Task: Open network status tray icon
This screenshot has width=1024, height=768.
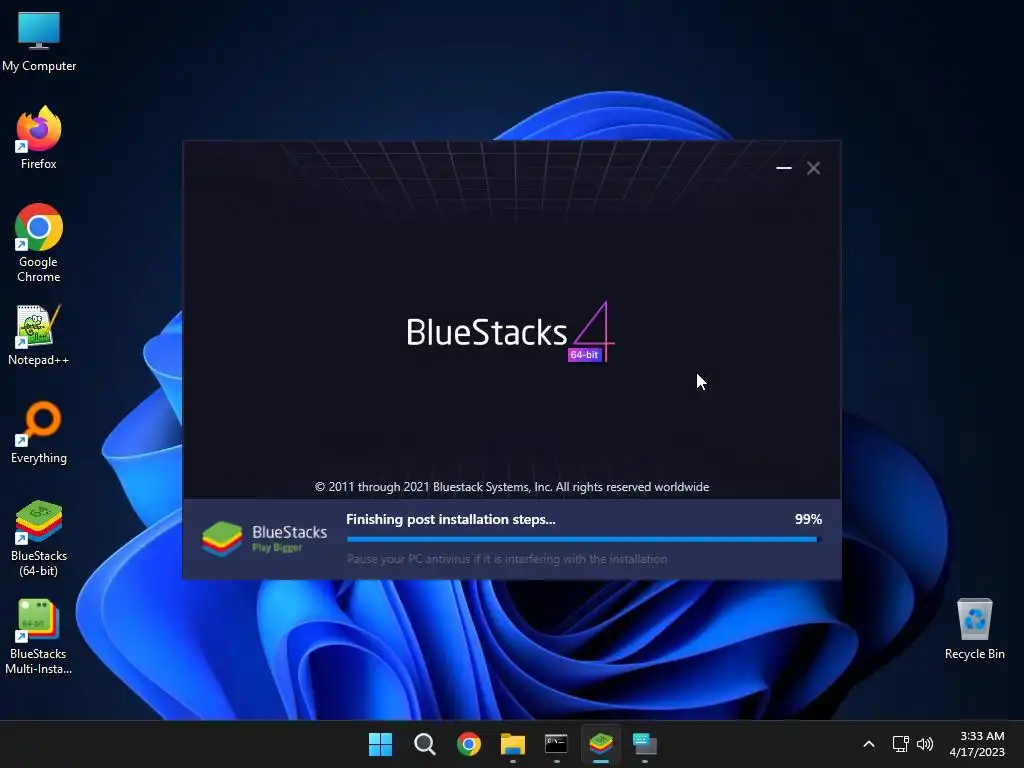Action: 901,744
